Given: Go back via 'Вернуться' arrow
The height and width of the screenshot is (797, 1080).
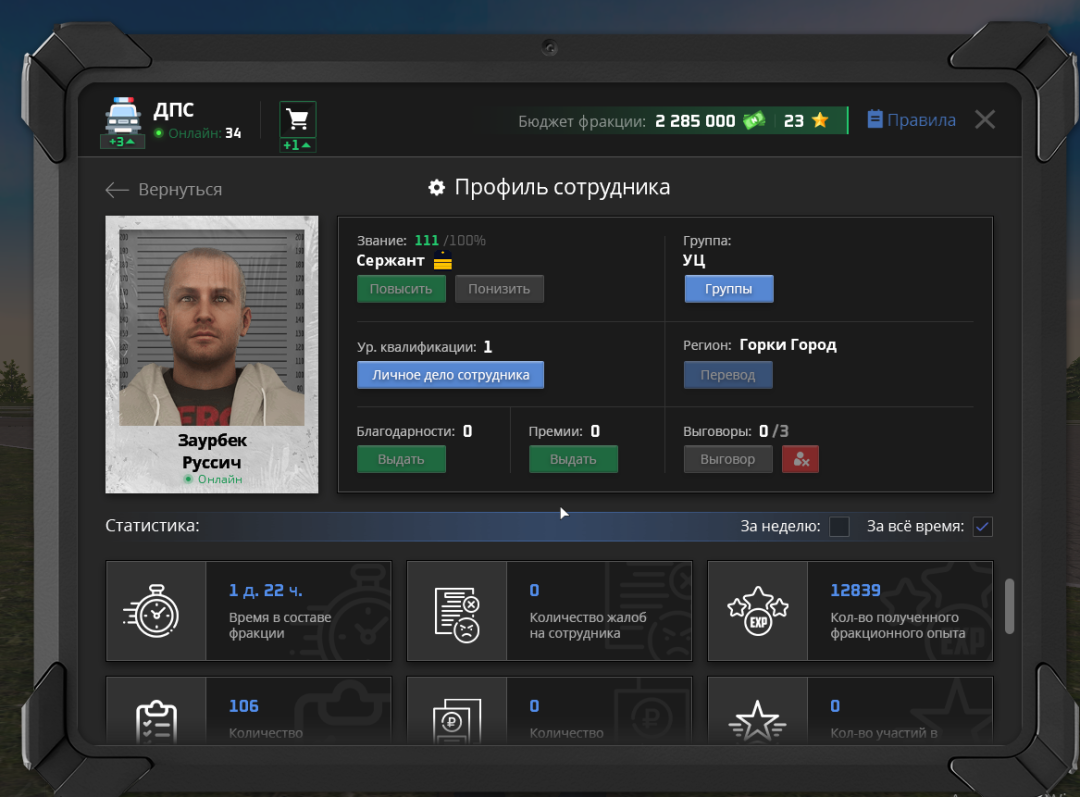Looking at the screenshot, I should tap(164, 190).
